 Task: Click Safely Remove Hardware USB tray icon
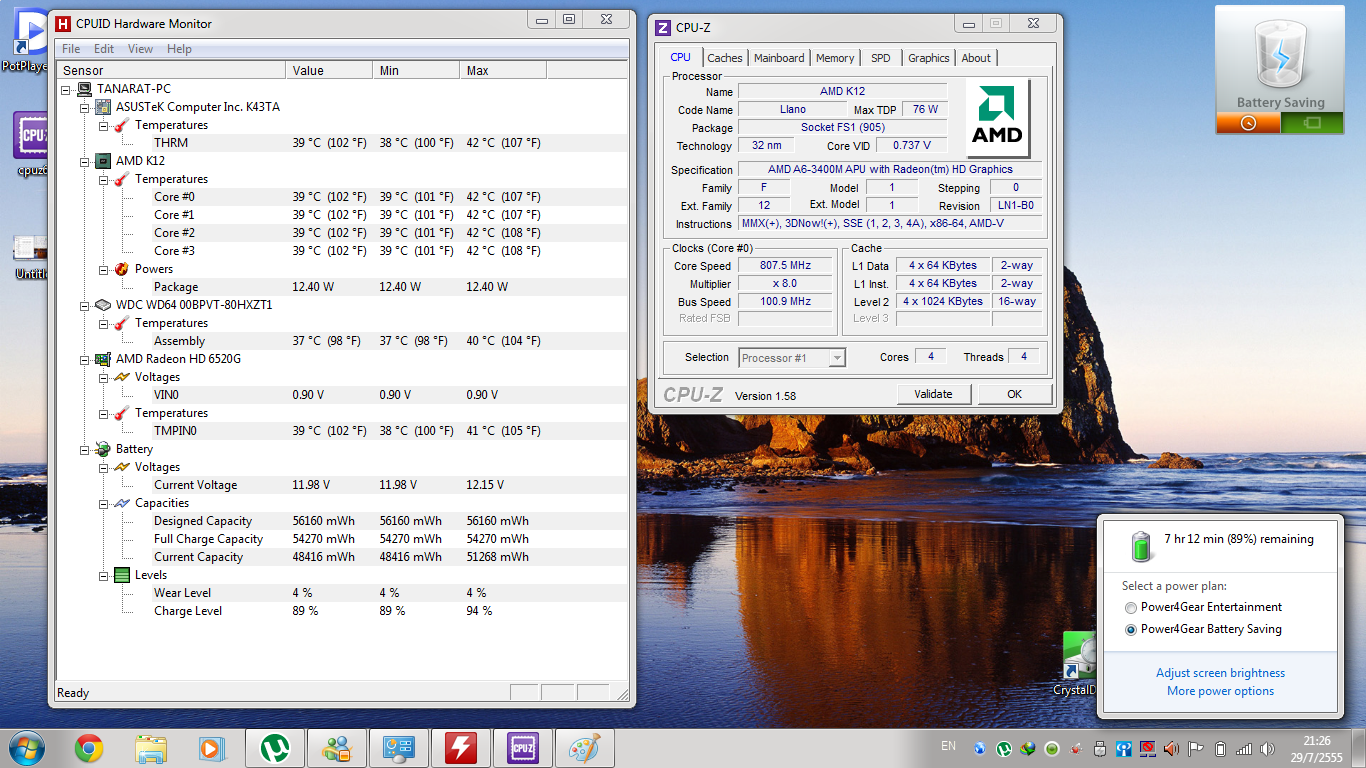click(1100, 749)
